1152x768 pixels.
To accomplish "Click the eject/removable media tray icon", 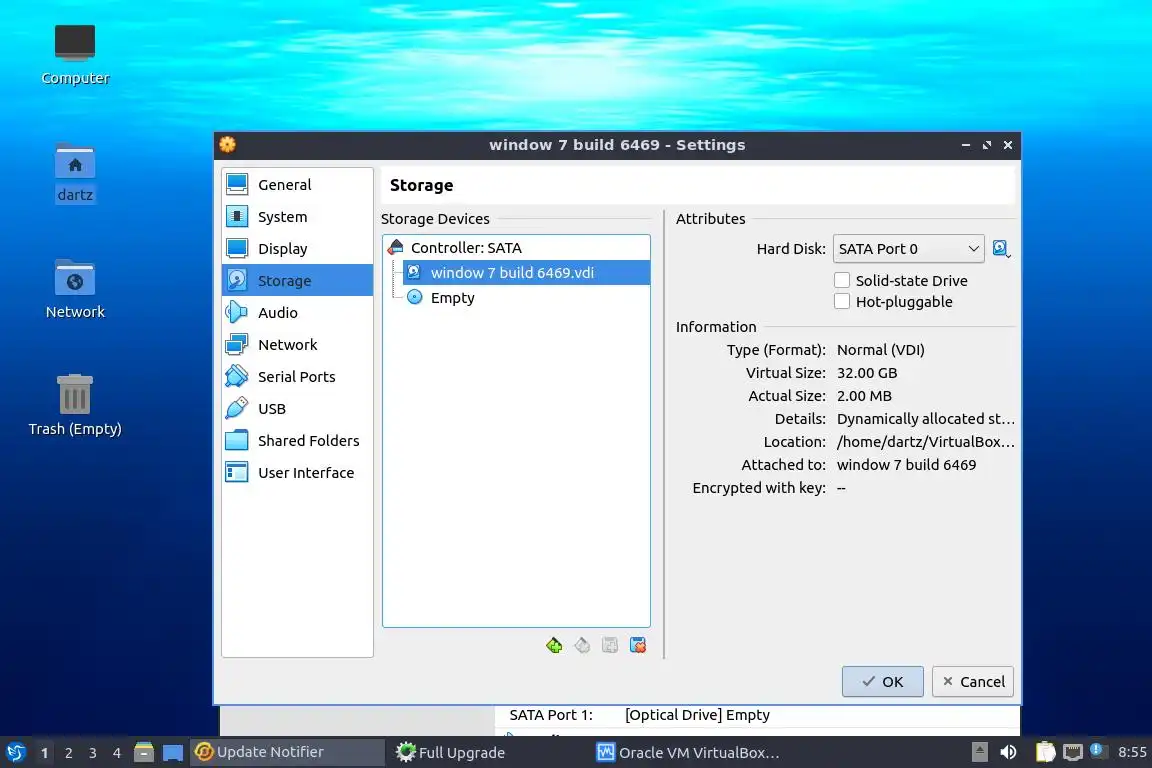I will click(x=979, y=752).
